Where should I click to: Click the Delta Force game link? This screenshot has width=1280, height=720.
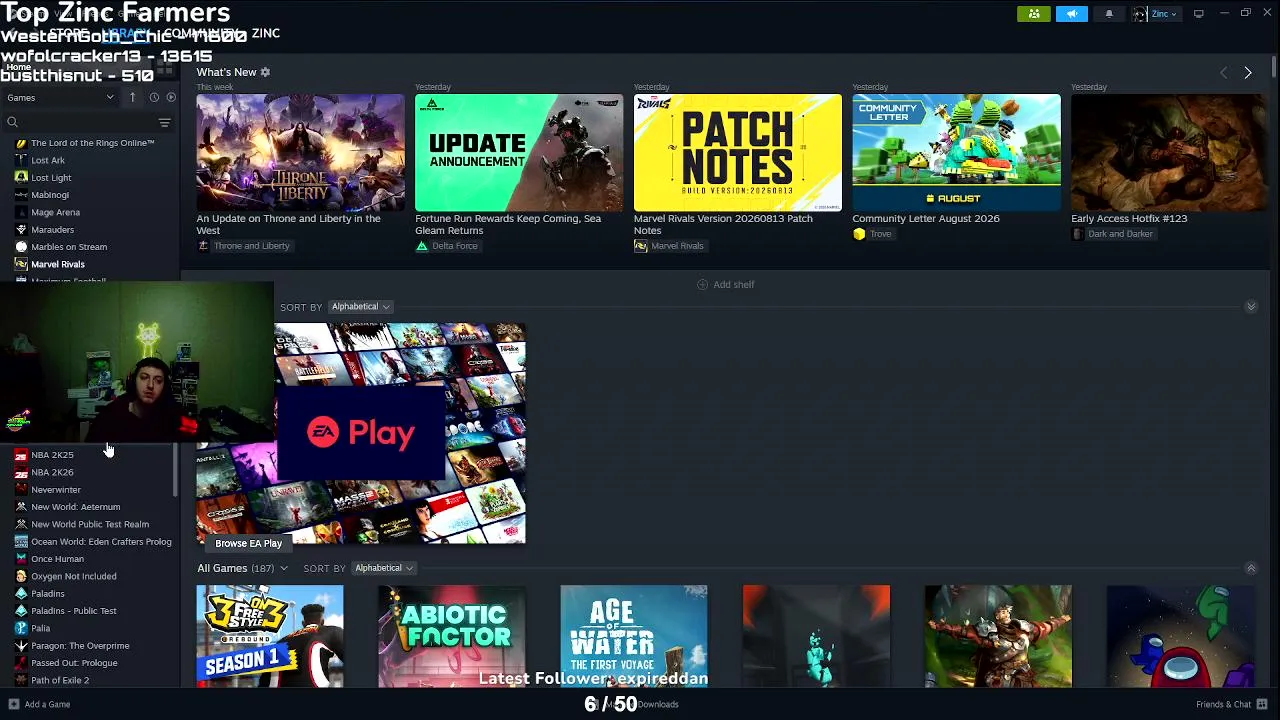coord(447,246)
